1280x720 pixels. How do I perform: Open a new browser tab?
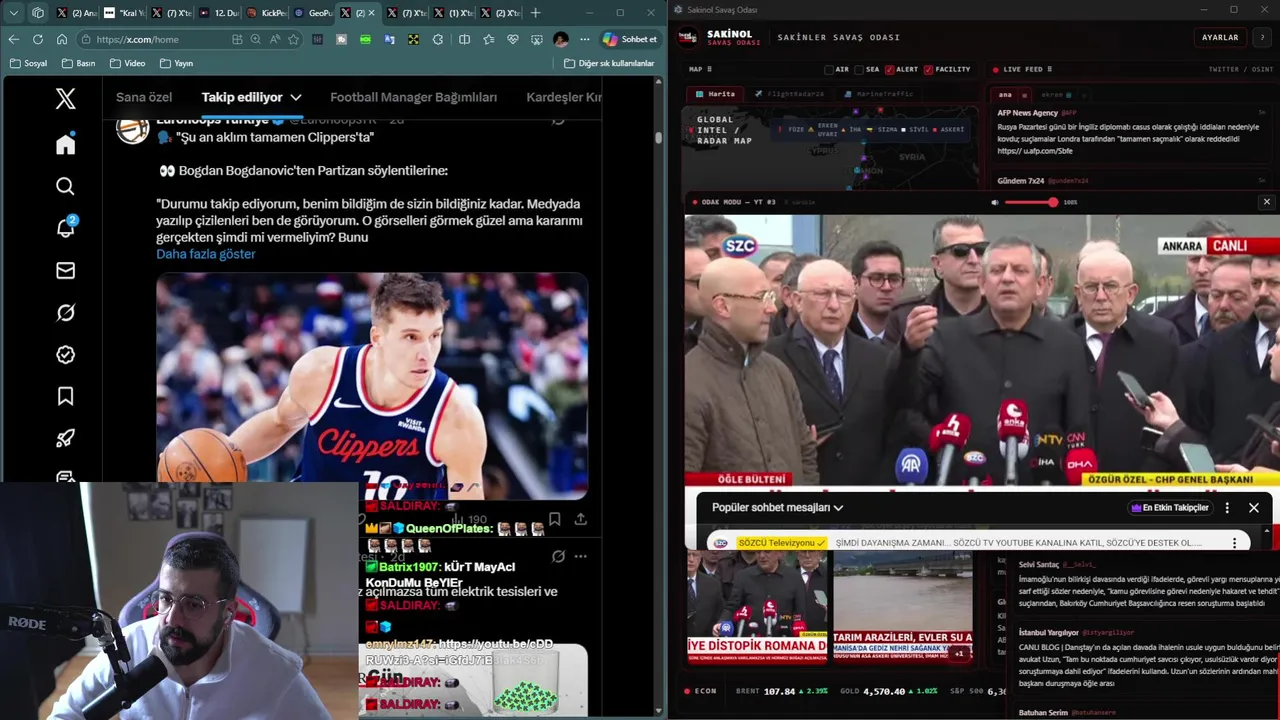535,13
